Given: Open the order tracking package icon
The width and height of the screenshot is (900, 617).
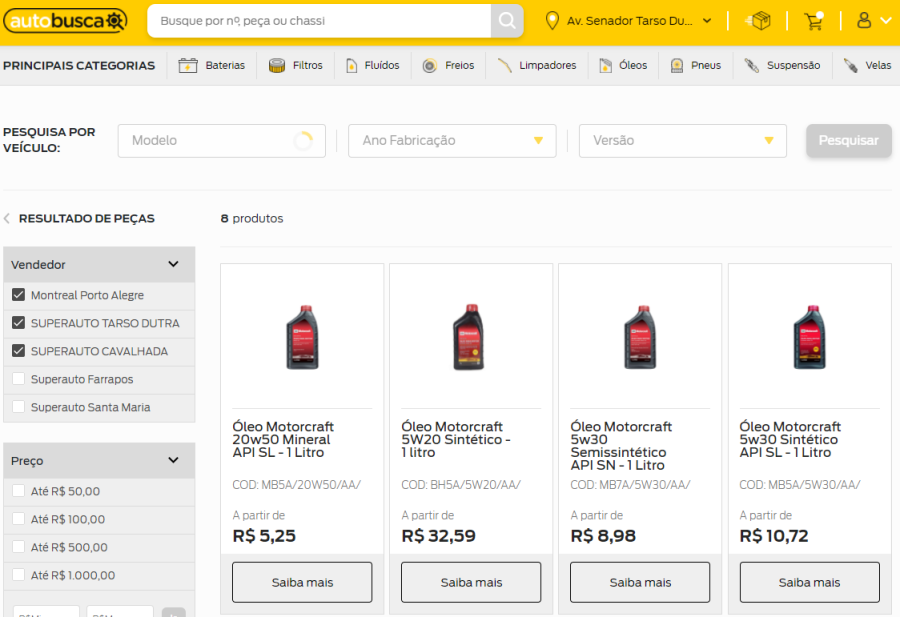Looking at the screenshot, I should 760,21.
